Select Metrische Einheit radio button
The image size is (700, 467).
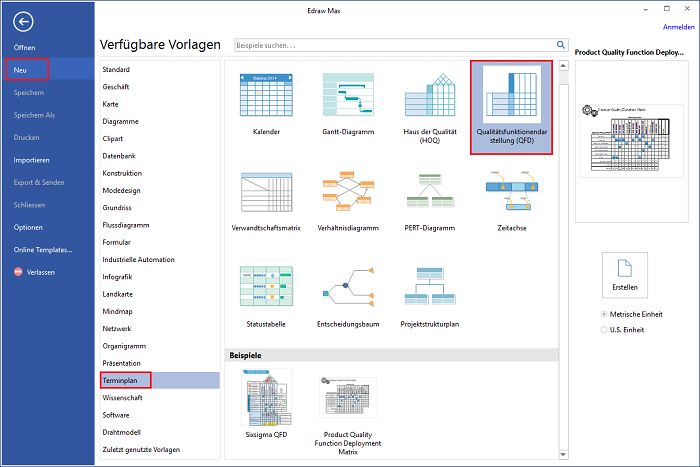[x=604, y=314]
